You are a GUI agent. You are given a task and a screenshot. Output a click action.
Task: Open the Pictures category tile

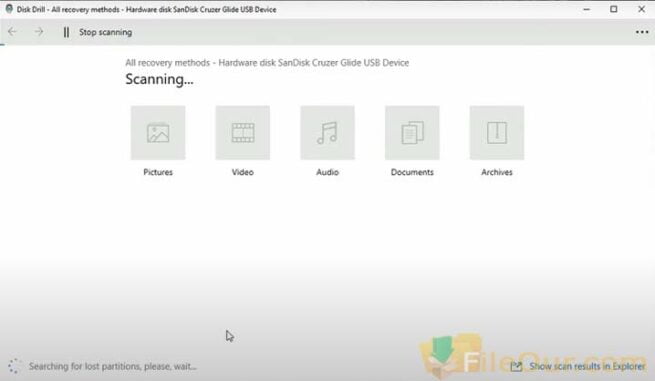pos(158,133)
